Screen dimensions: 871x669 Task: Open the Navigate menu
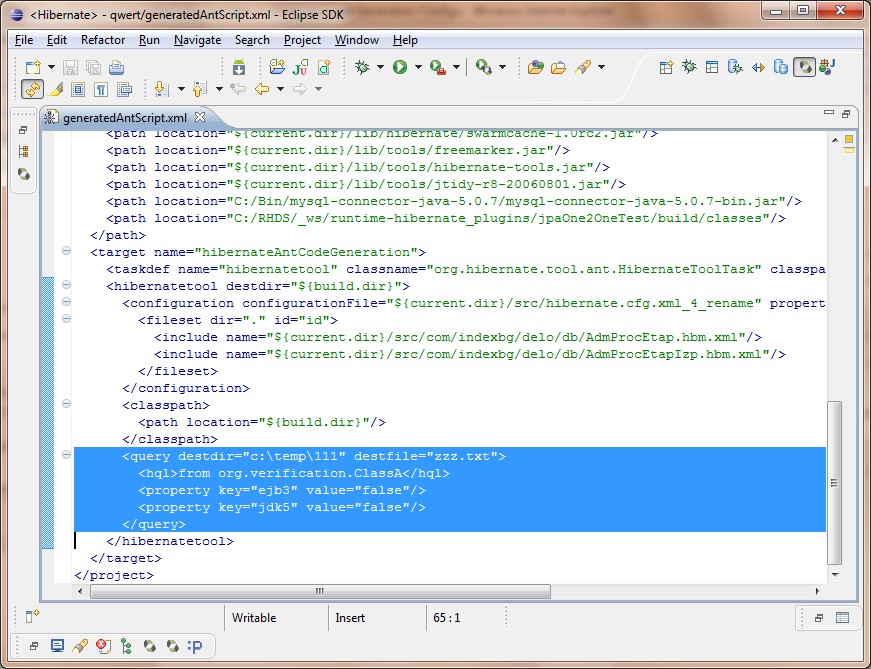[197, 40]
